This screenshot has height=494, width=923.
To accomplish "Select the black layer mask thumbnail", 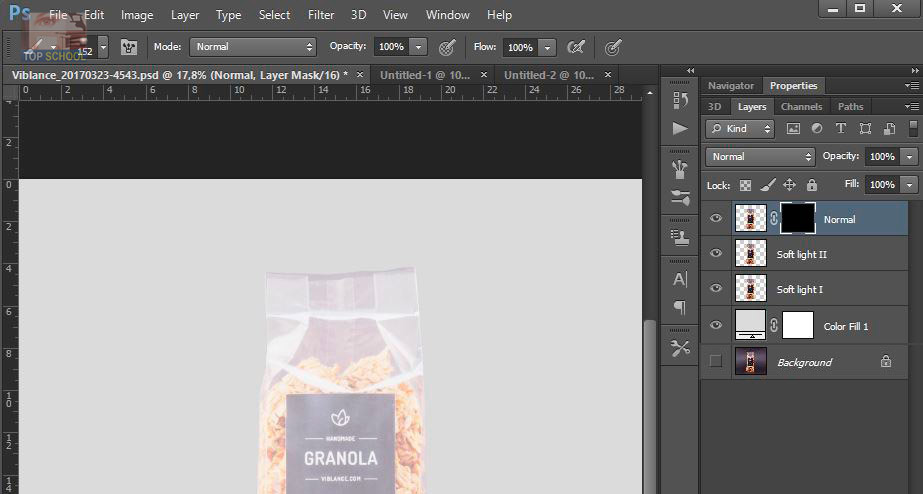I will 798,218.
